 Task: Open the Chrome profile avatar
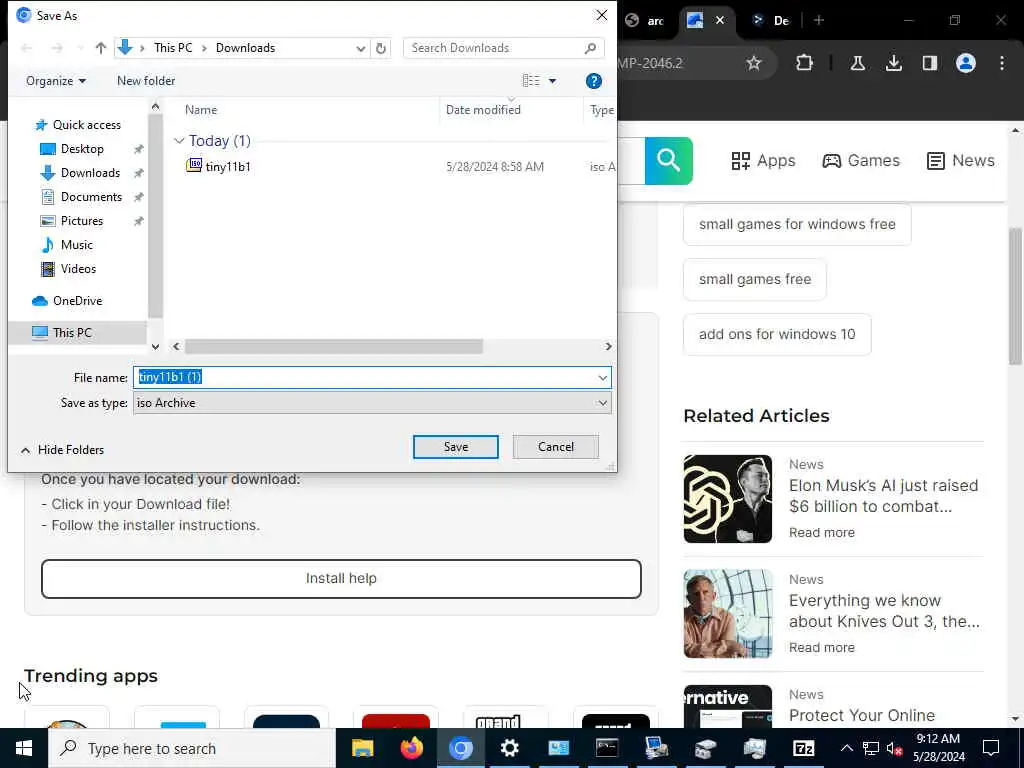tap(966, 63)
